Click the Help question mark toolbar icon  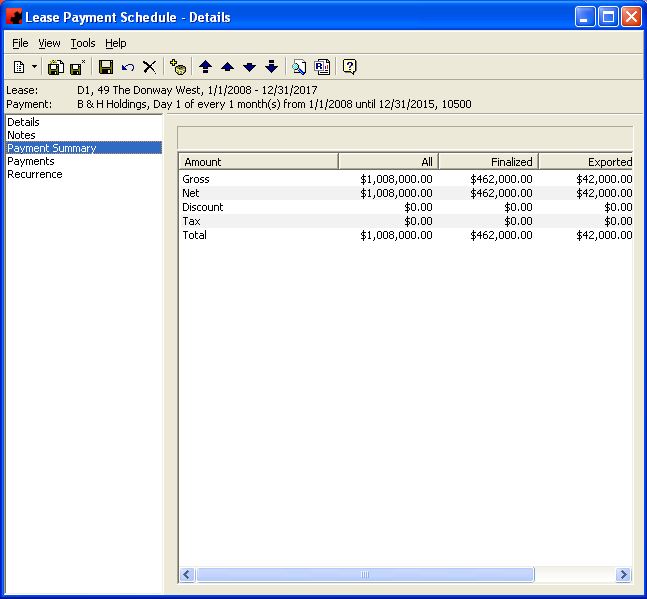(349, 67)
